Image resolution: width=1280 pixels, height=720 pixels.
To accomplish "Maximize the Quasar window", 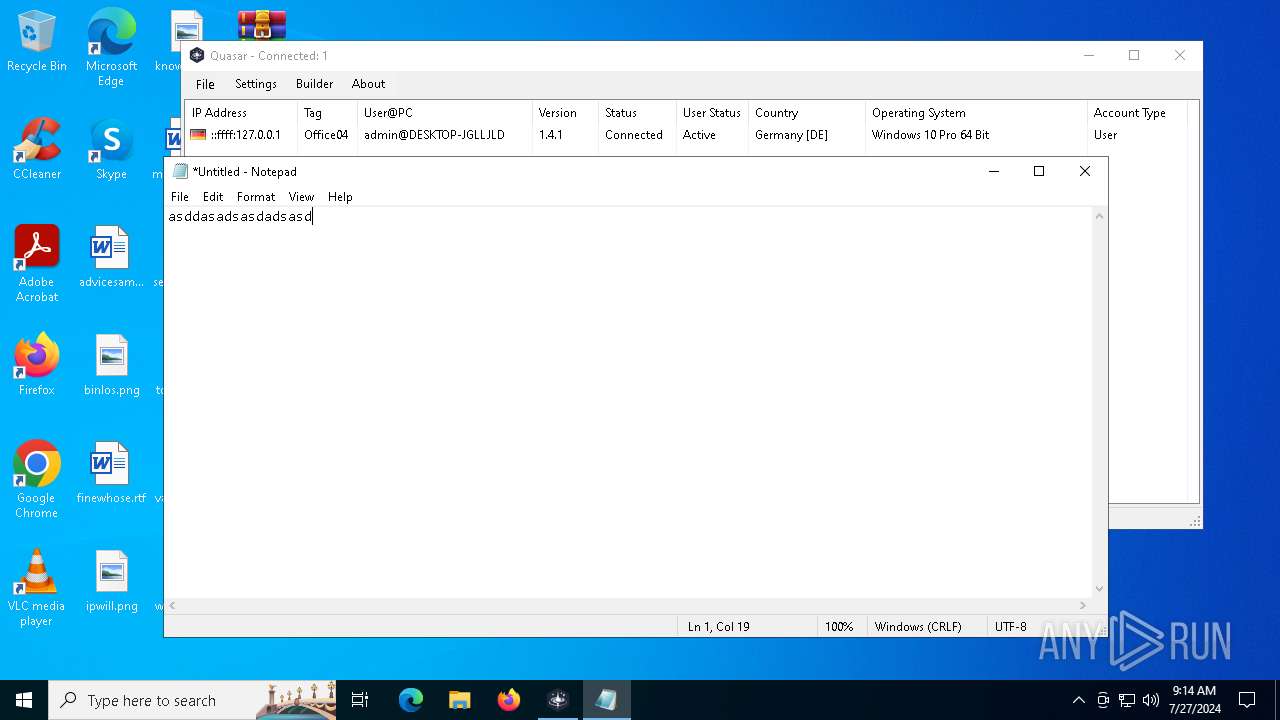I will pyautogui.click(x=1134, y=56).
